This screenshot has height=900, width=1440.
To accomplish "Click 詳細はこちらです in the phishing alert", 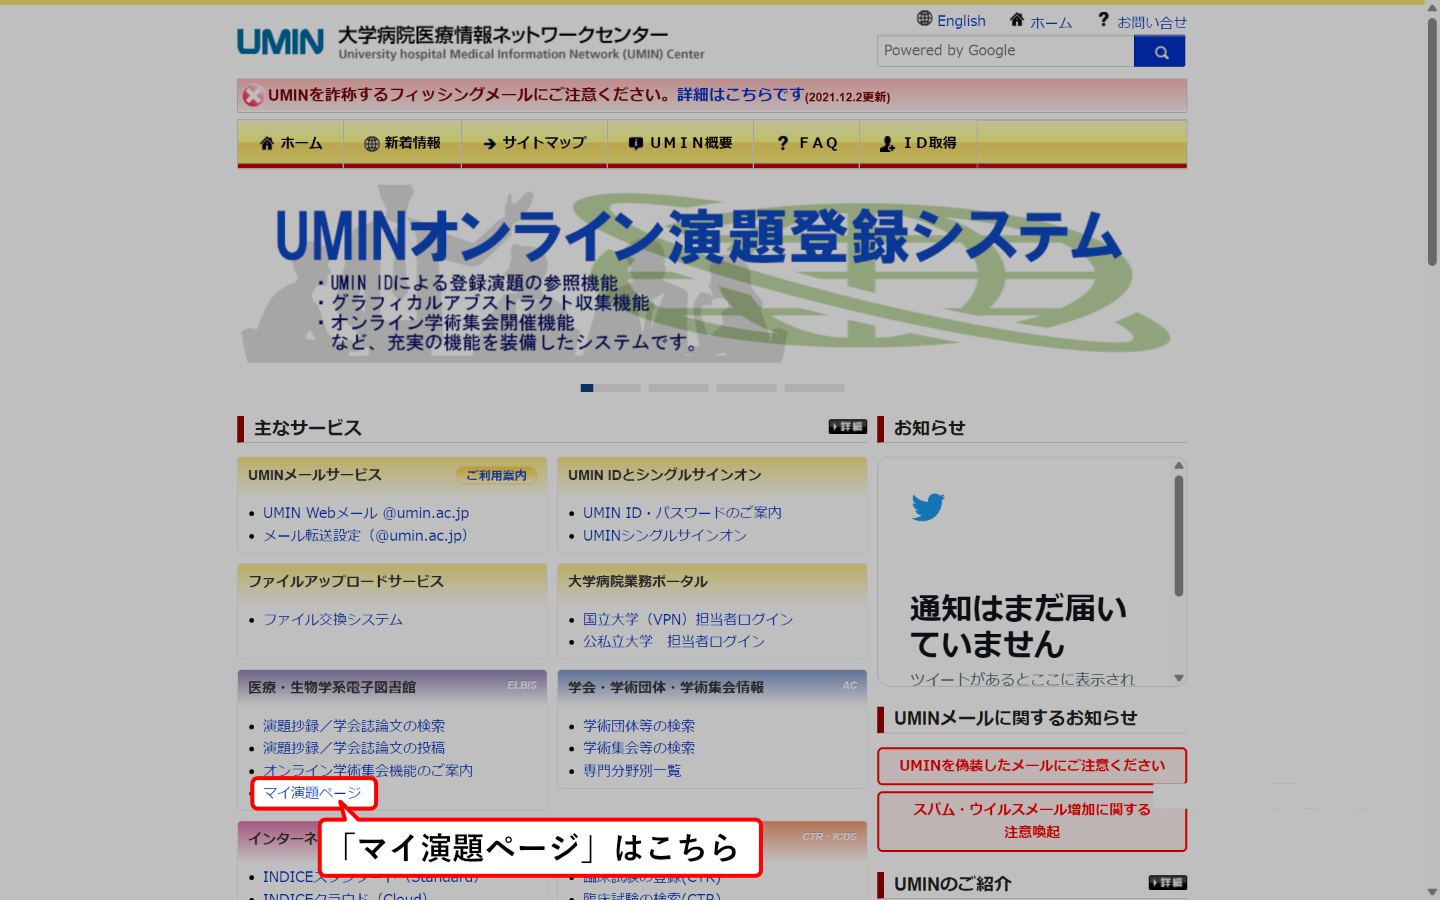I will pos(733,96).
